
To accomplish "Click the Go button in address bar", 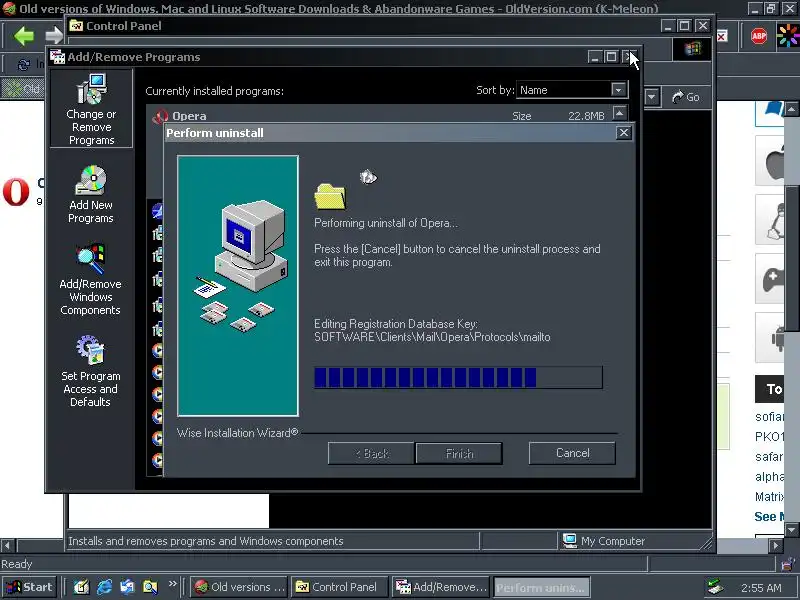I will [686, 97].
